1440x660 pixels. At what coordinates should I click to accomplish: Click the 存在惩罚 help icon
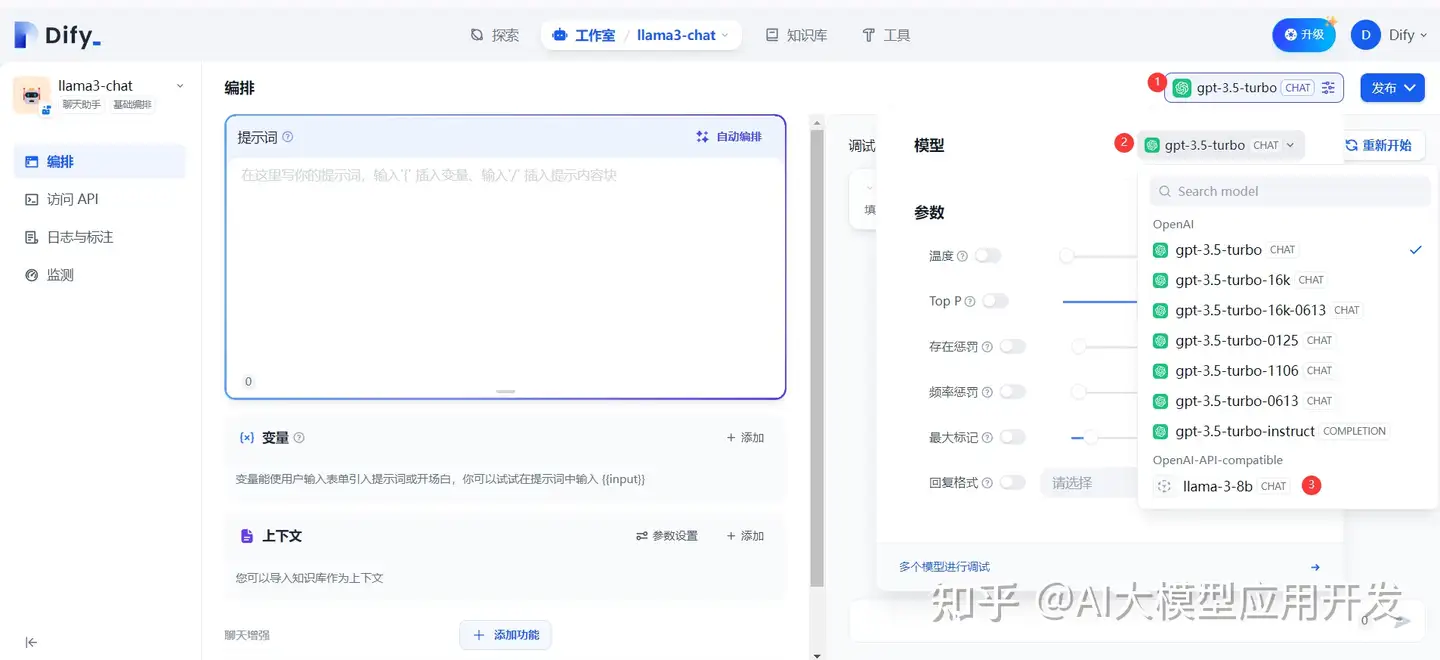click(987, 347)
